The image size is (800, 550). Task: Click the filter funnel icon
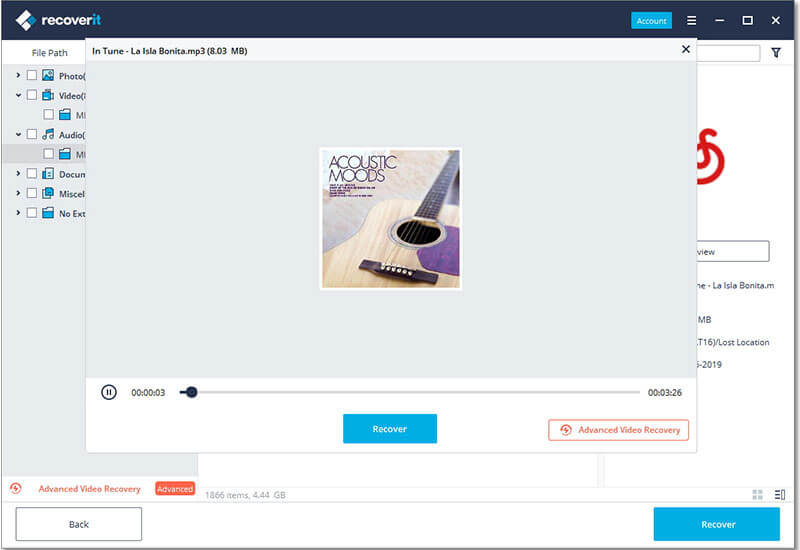tap(776, 53)
